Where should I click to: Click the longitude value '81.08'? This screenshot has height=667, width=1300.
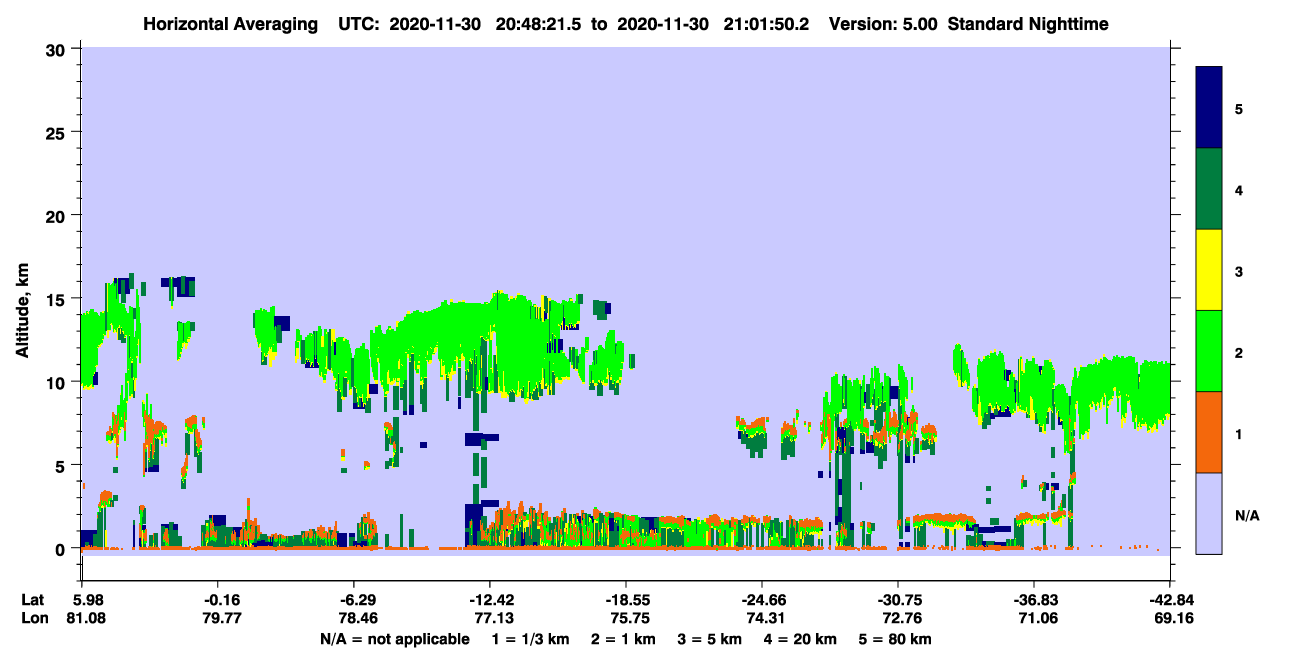tap(87, 618)
